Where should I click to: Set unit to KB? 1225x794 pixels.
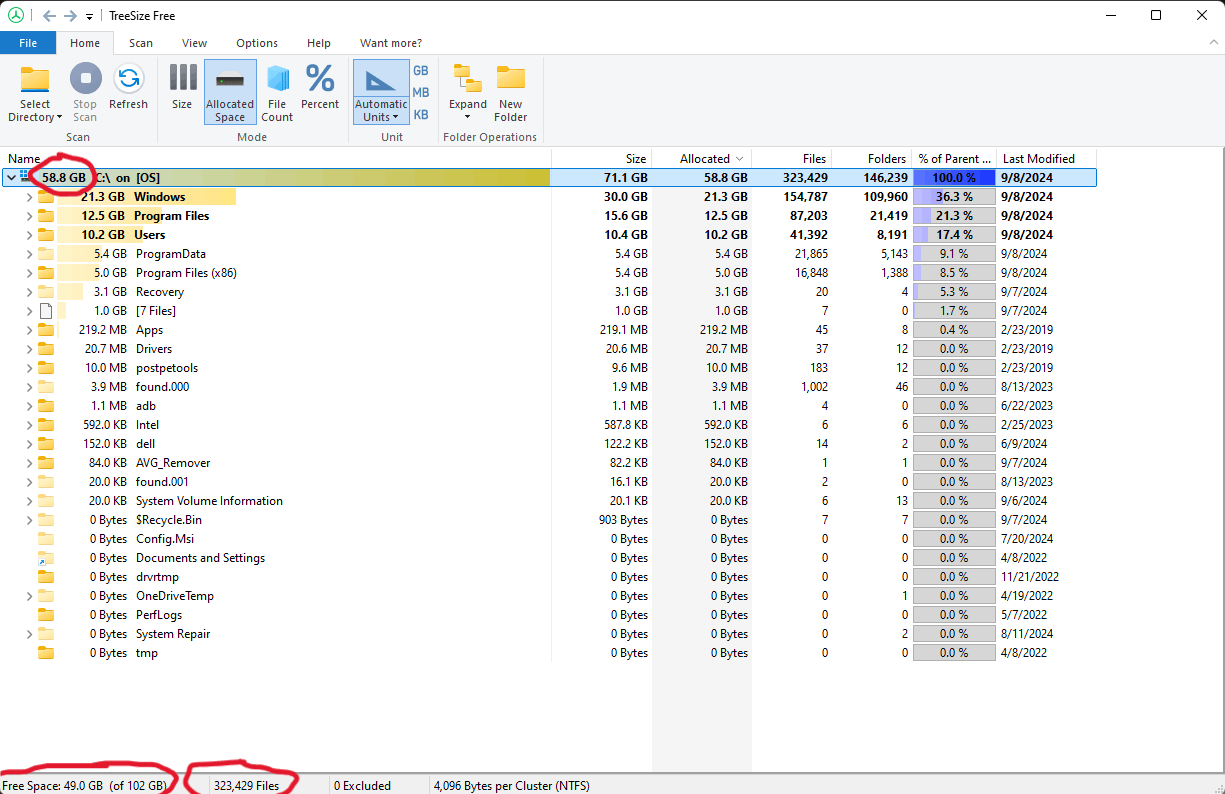coord(421,115)
